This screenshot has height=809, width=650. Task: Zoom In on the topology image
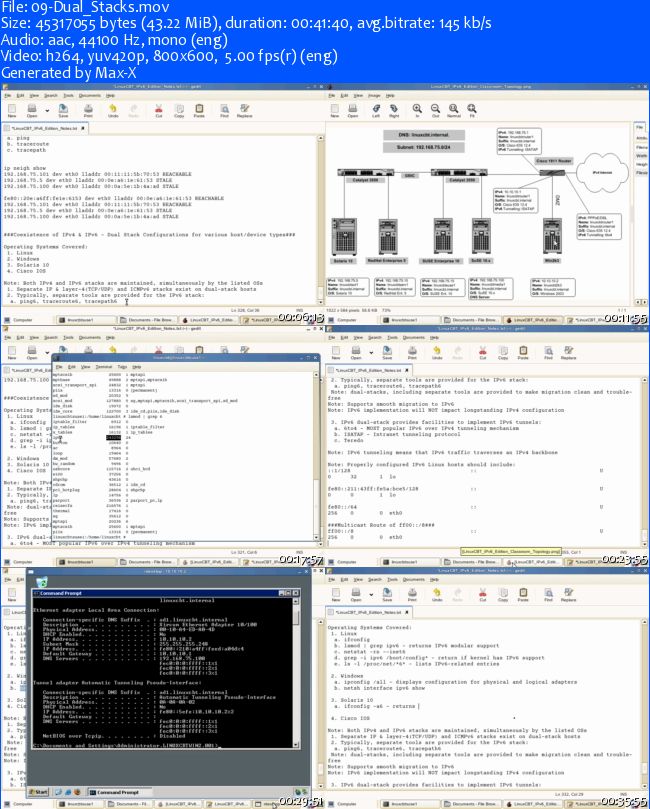click(x=417, y=110)
